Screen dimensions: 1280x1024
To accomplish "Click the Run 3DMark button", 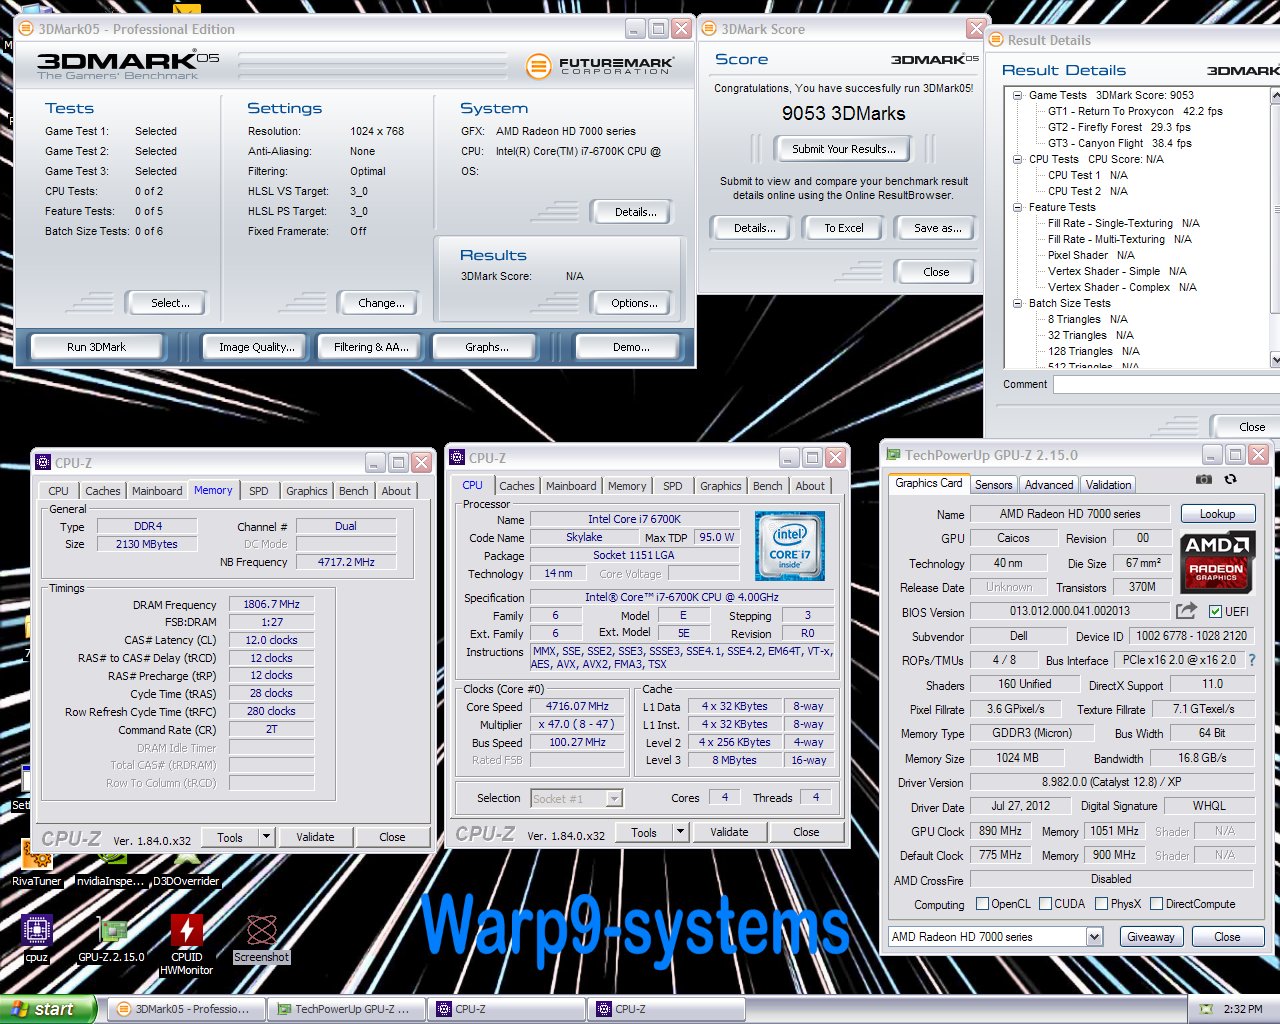I will [97, 347].
